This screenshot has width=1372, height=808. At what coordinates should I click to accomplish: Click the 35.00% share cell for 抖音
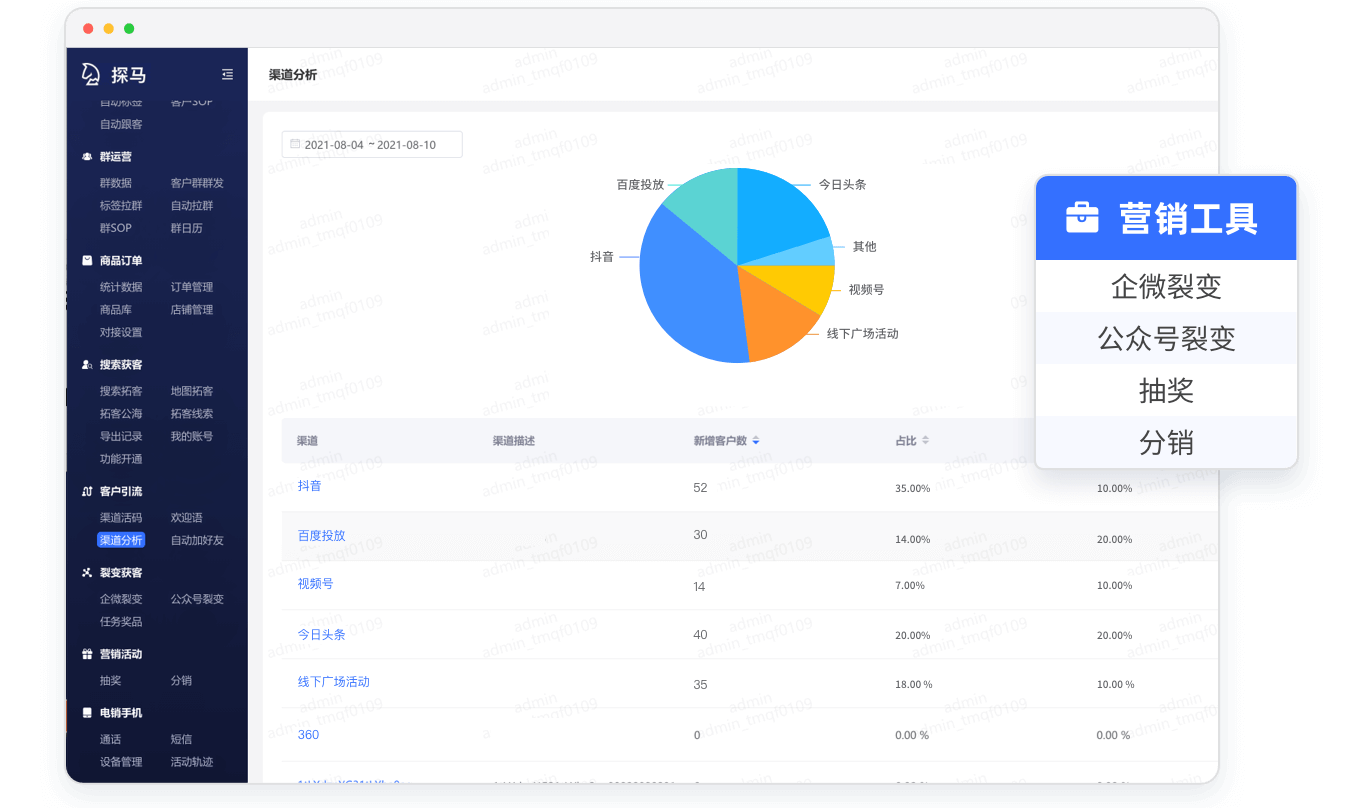(x=912, y=489)
